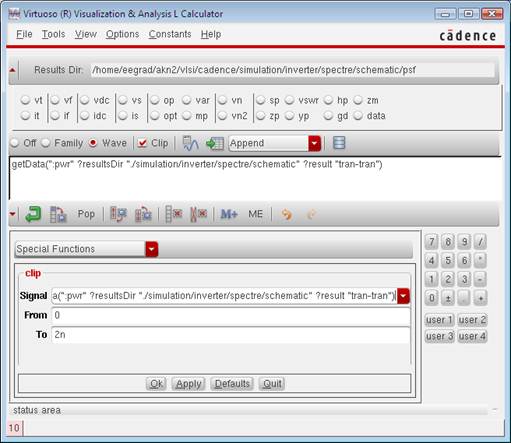This screenshot has height=443, width=511.
Task: Click the green Enter arrow icon
Action: (33, 214)
